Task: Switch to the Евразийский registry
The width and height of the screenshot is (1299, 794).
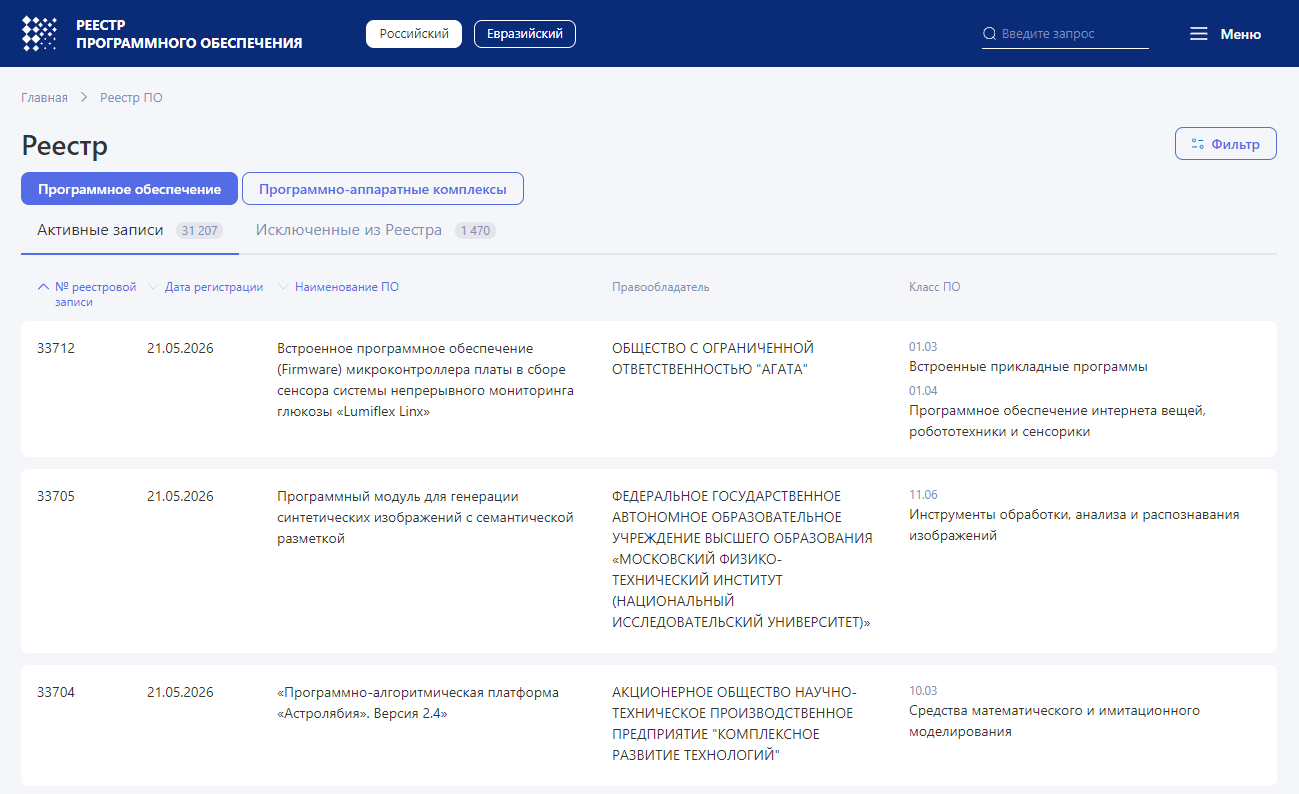Action: [525, 34]
